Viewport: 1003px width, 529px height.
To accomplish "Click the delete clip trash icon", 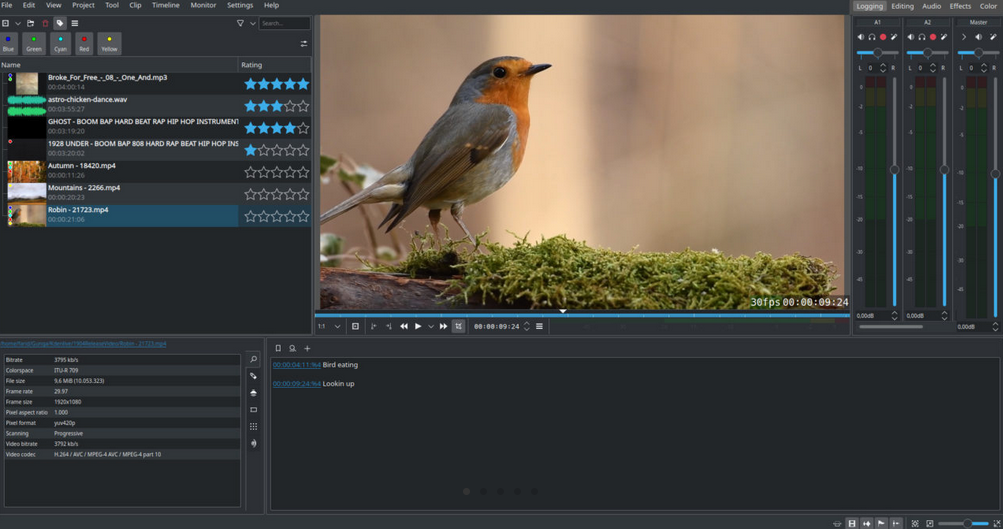I will click(x=45, y=23).
